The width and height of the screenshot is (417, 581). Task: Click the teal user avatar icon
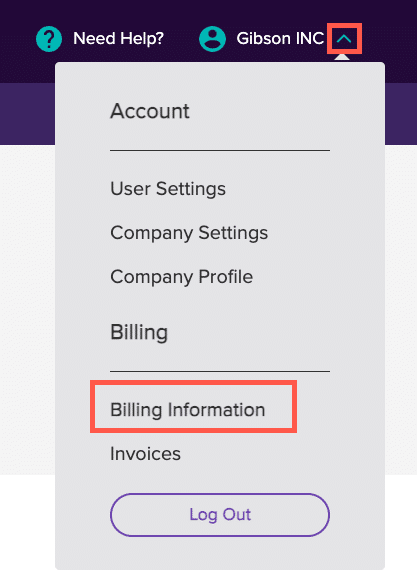pyautogui.click(x=212, y=39)
